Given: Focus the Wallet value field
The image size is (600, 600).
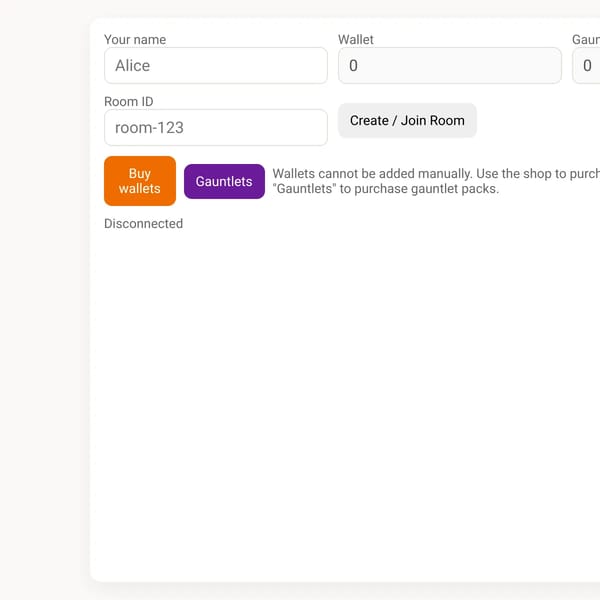Looking at the screenshot, I should coord(450,65).
